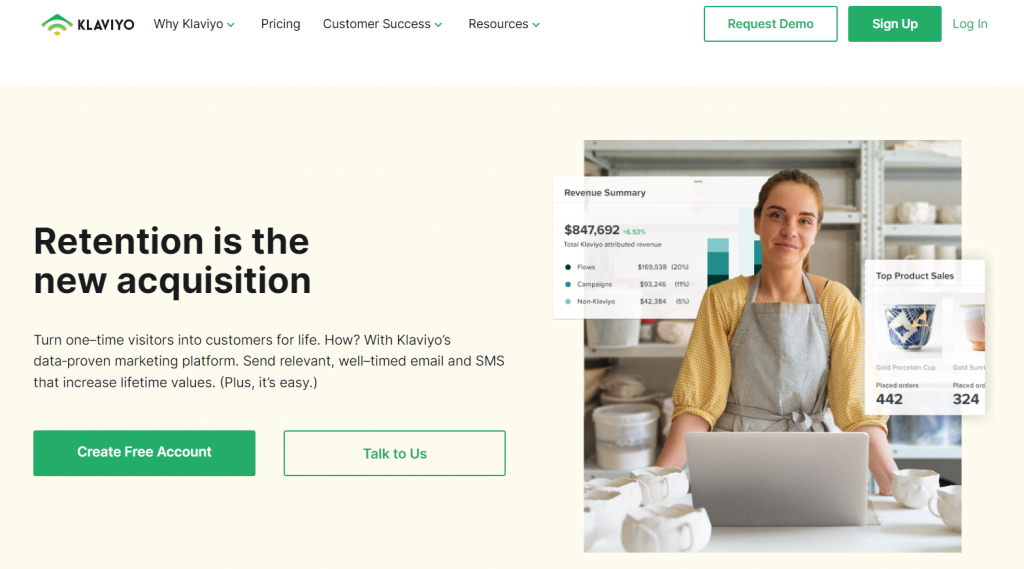
Task: Expand the Why Klaviyo dropdown chevron
Action: click(x=231, y=25)
